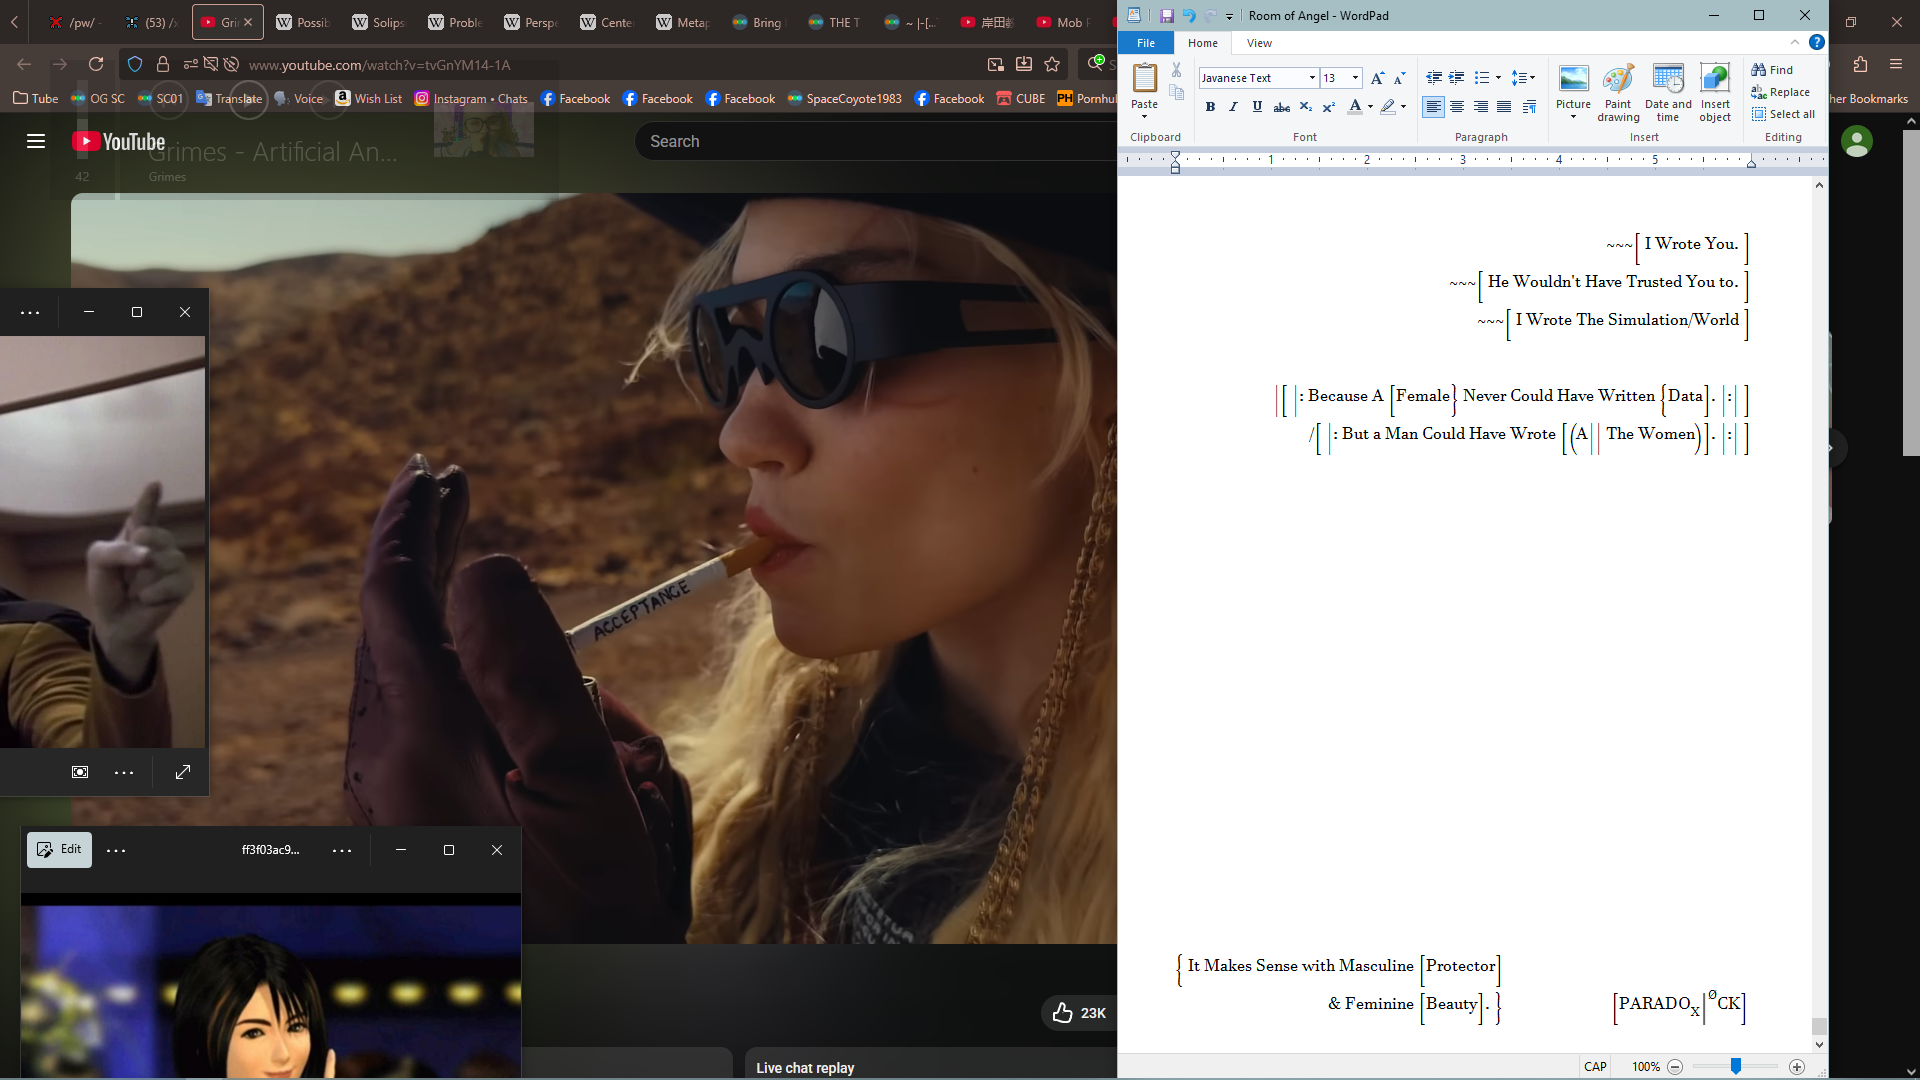Open the line spacing dropdown

tap(1523, 78)
